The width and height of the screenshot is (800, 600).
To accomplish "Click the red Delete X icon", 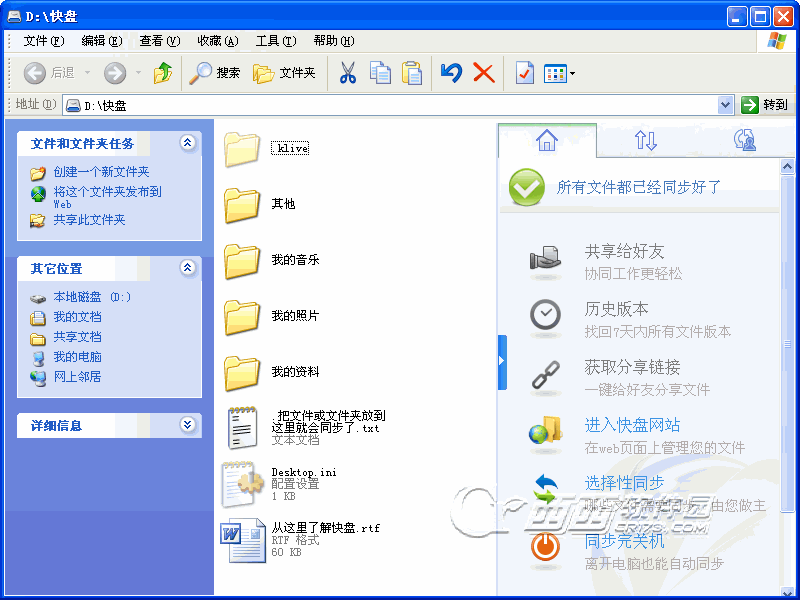I will click(x=484, y=73).
